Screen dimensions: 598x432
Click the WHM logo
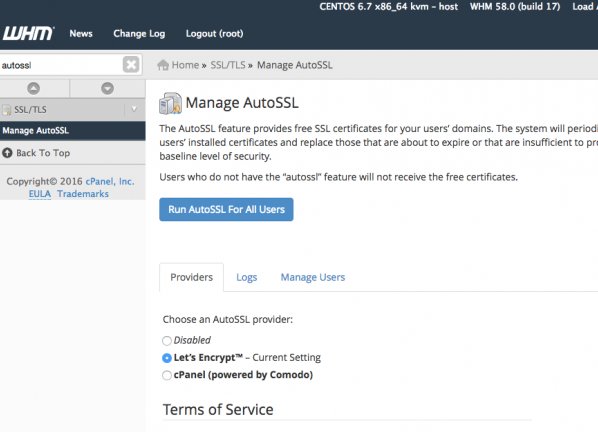click(x=29, y=33)
